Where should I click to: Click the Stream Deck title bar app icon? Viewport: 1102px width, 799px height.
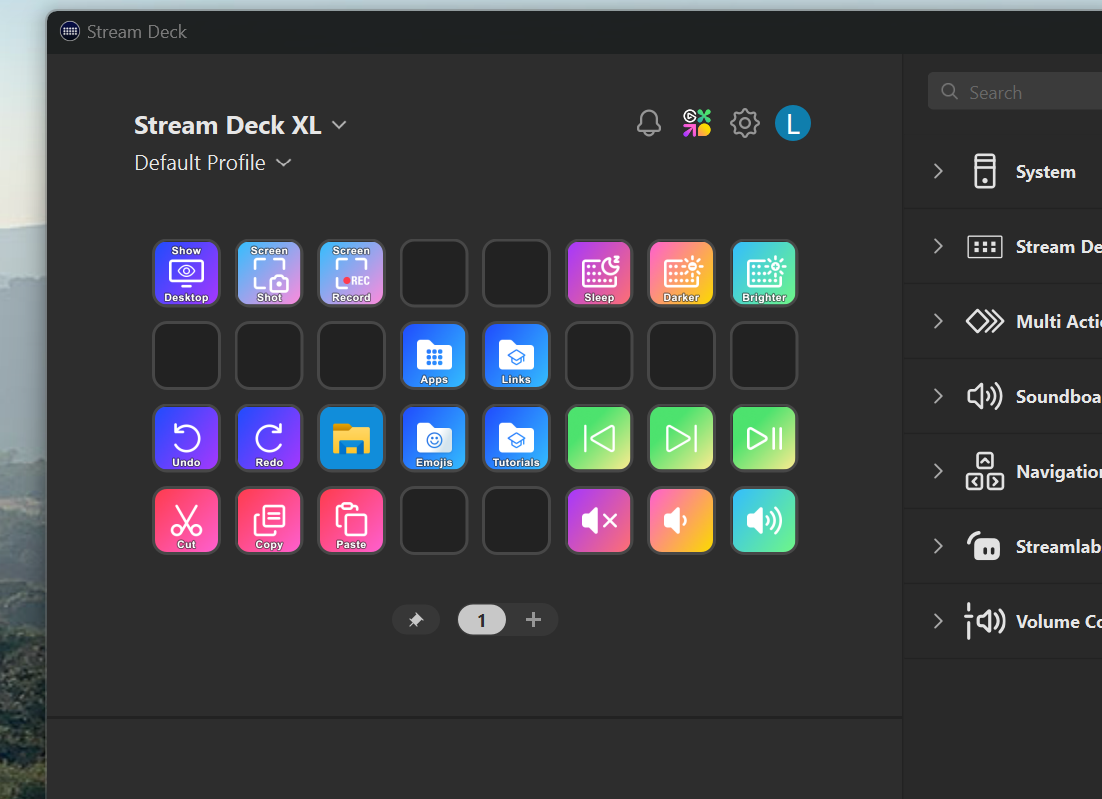pos(70,32)
